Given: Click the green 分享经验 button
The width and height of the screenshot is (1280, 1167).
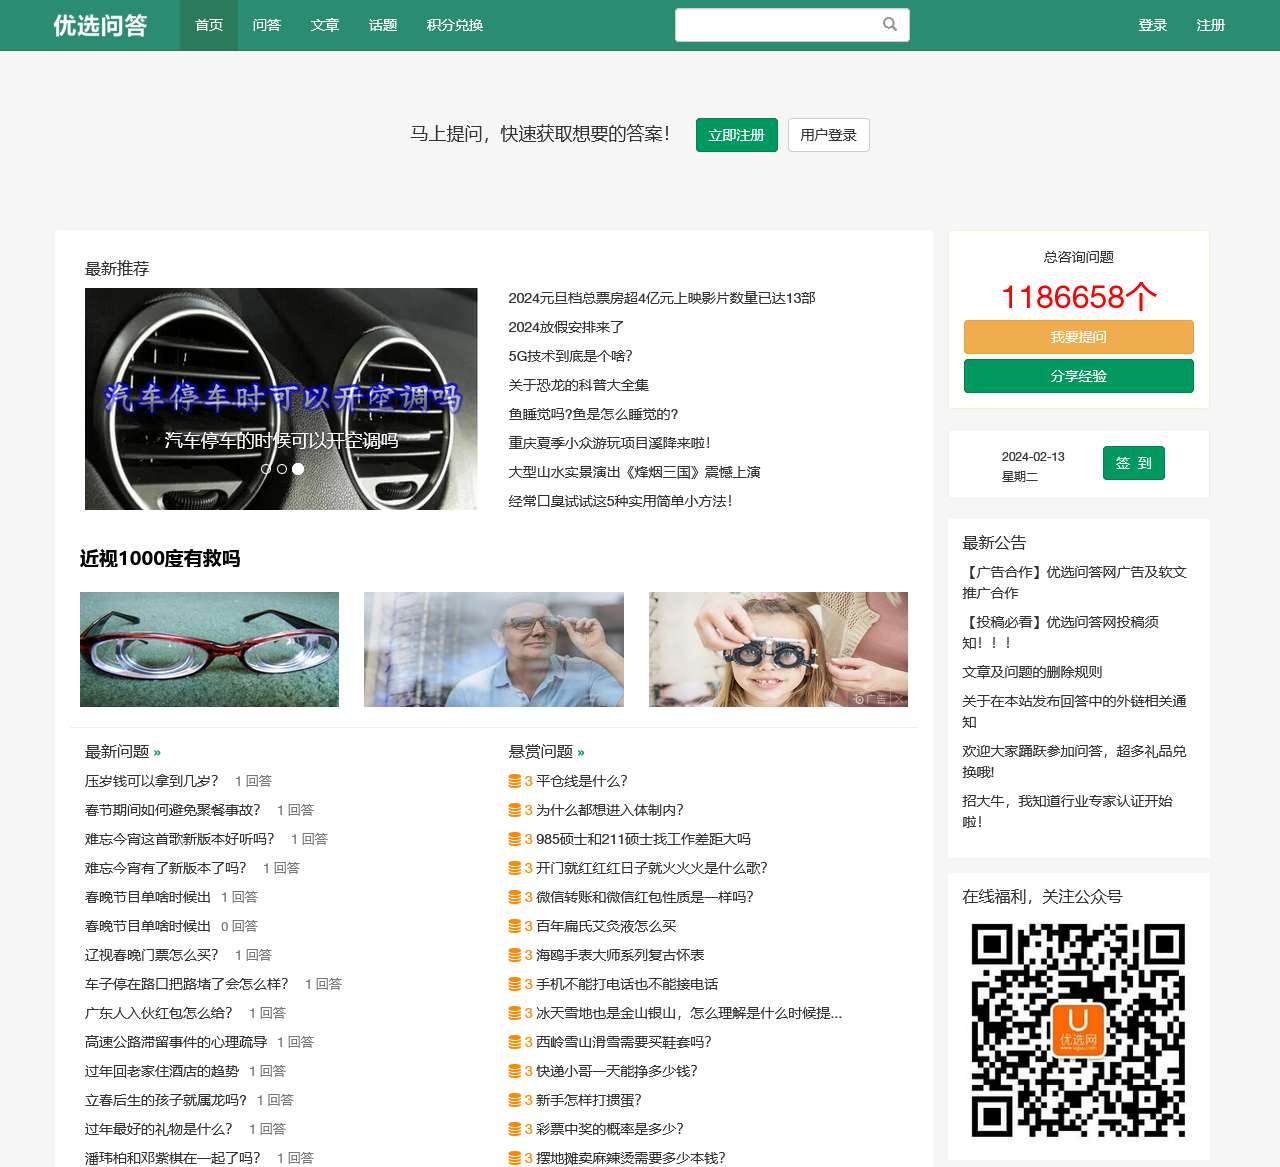Looking at the screenshot, I should [x=1078, y=376].
